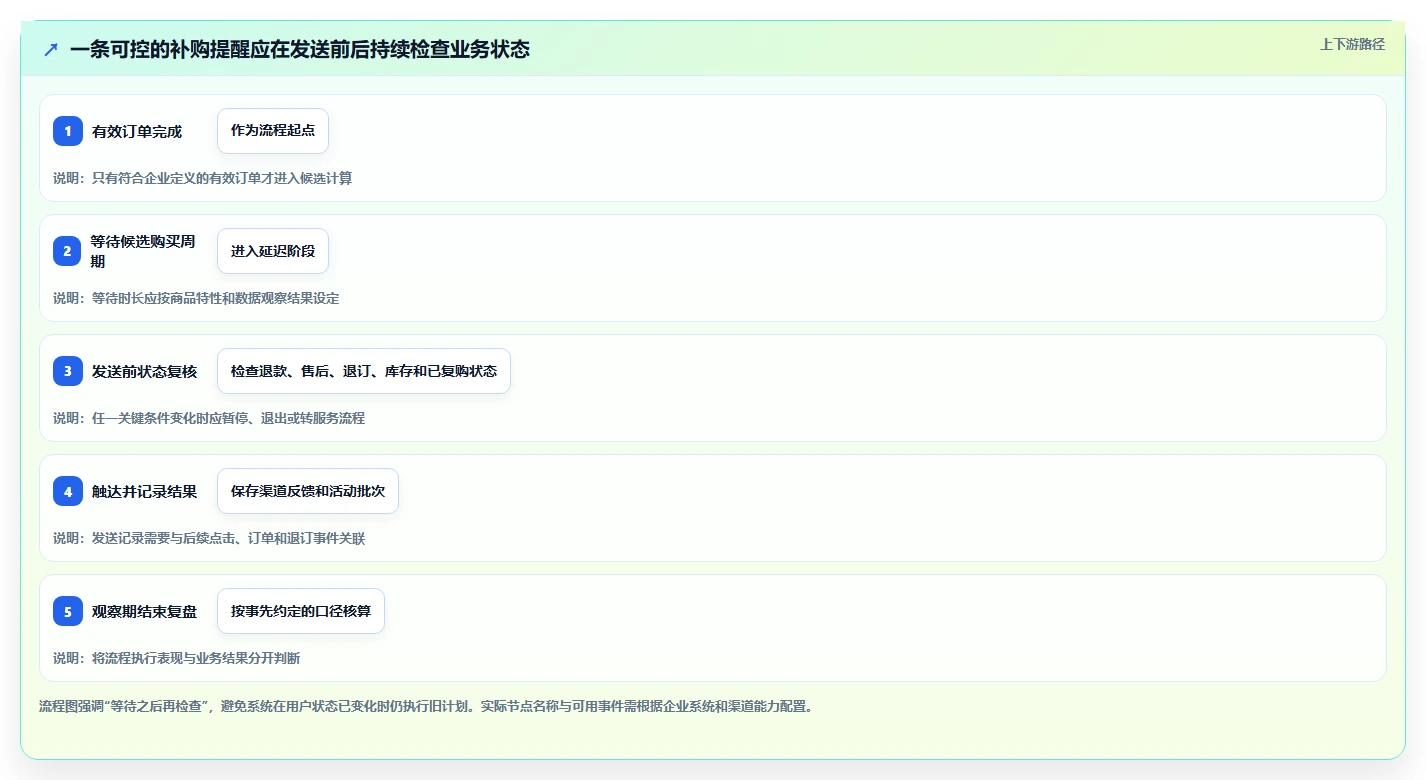Click the arrow icon beside the title

coord(51,49)
